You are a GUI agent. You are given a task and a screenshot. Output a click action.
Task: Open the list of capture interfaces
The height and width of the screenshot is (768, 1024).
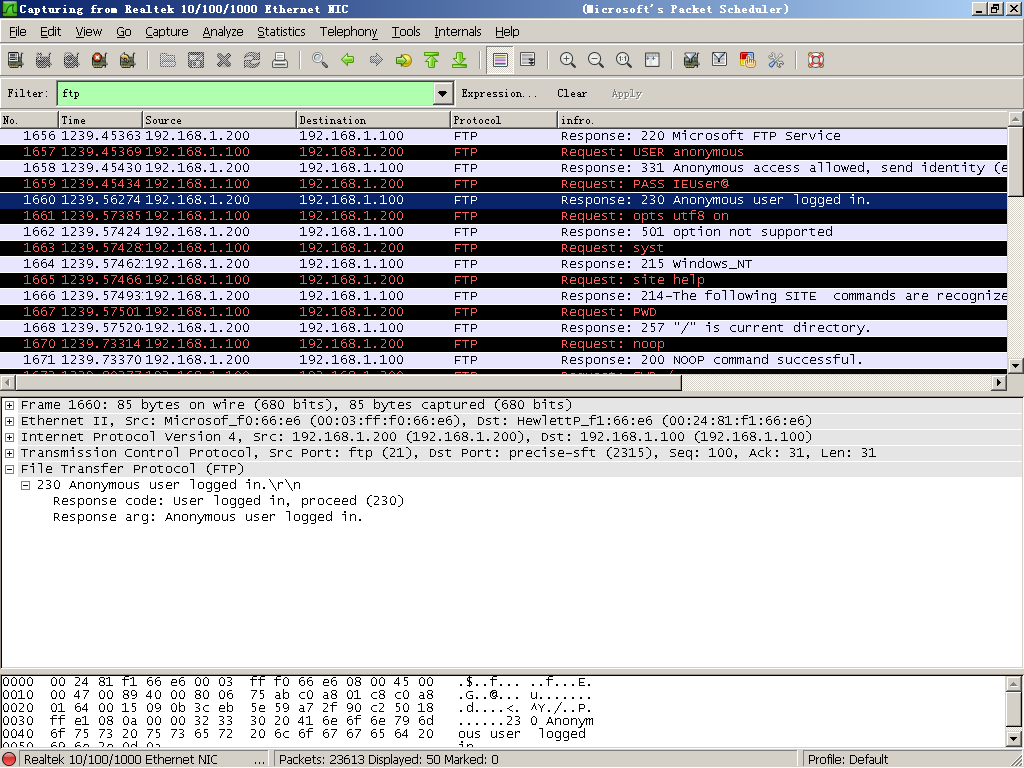coord(16,60)
